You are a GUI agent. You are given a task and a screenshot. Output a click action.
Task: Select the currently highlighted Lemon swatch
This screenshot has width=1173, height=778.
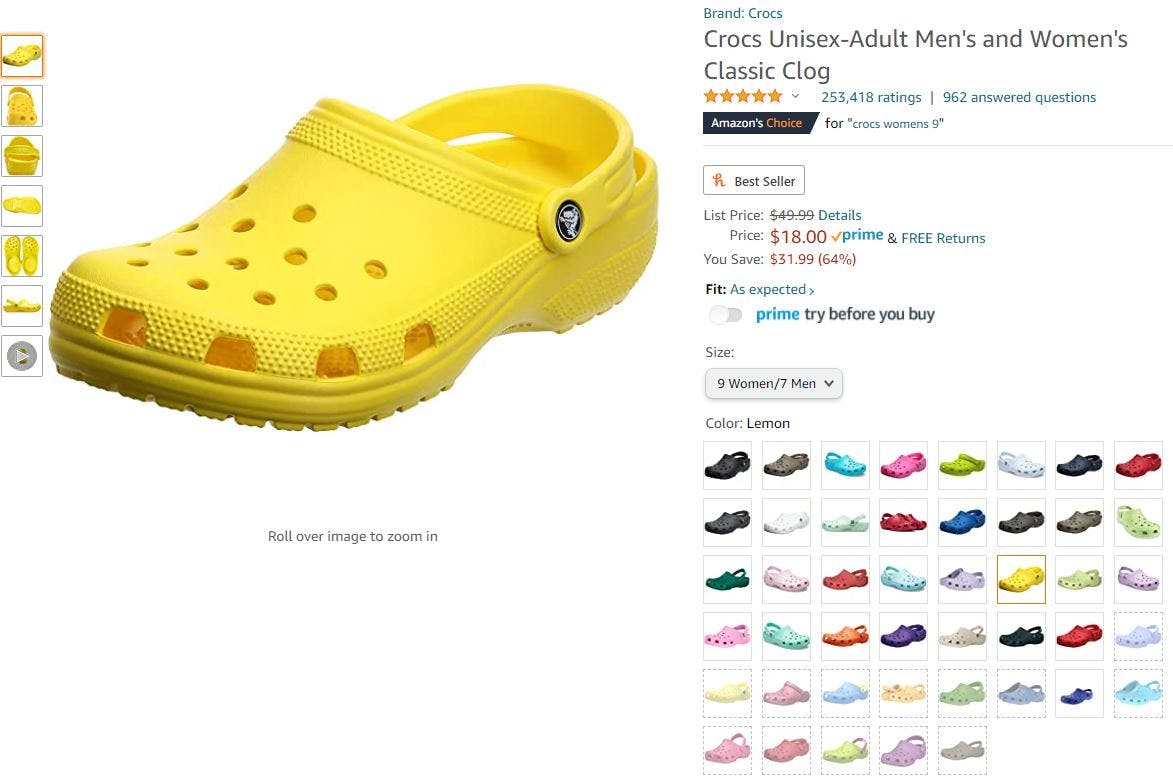[x=1021, y=579]
